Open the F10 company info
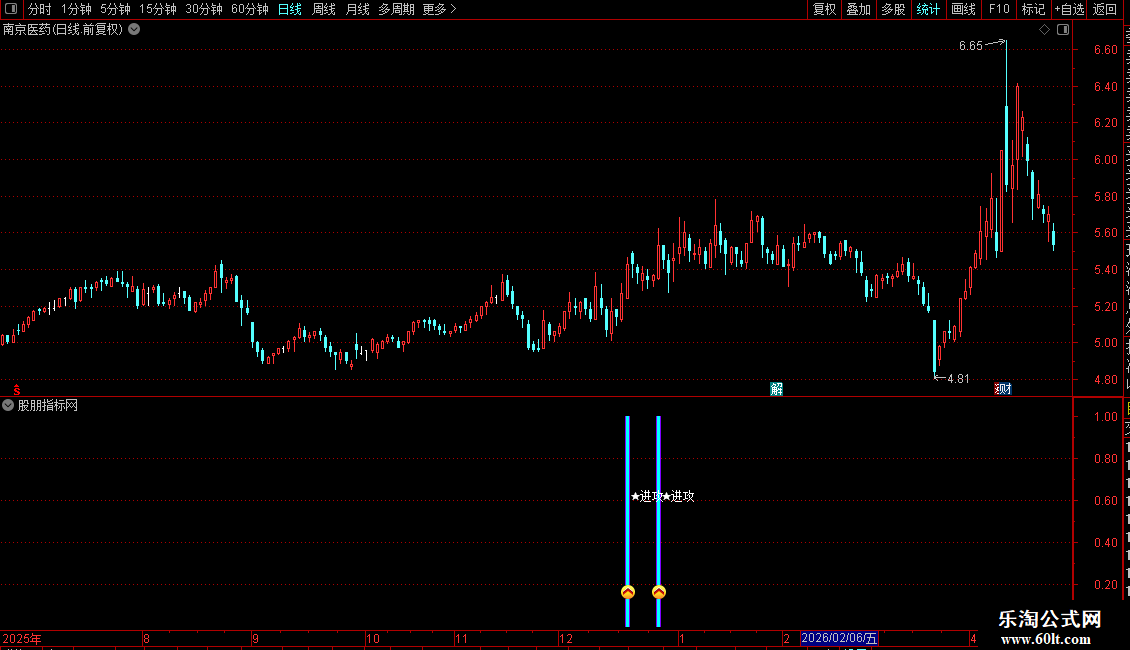This screenshot has width=1130, height=650. click(x=999, y=9)
